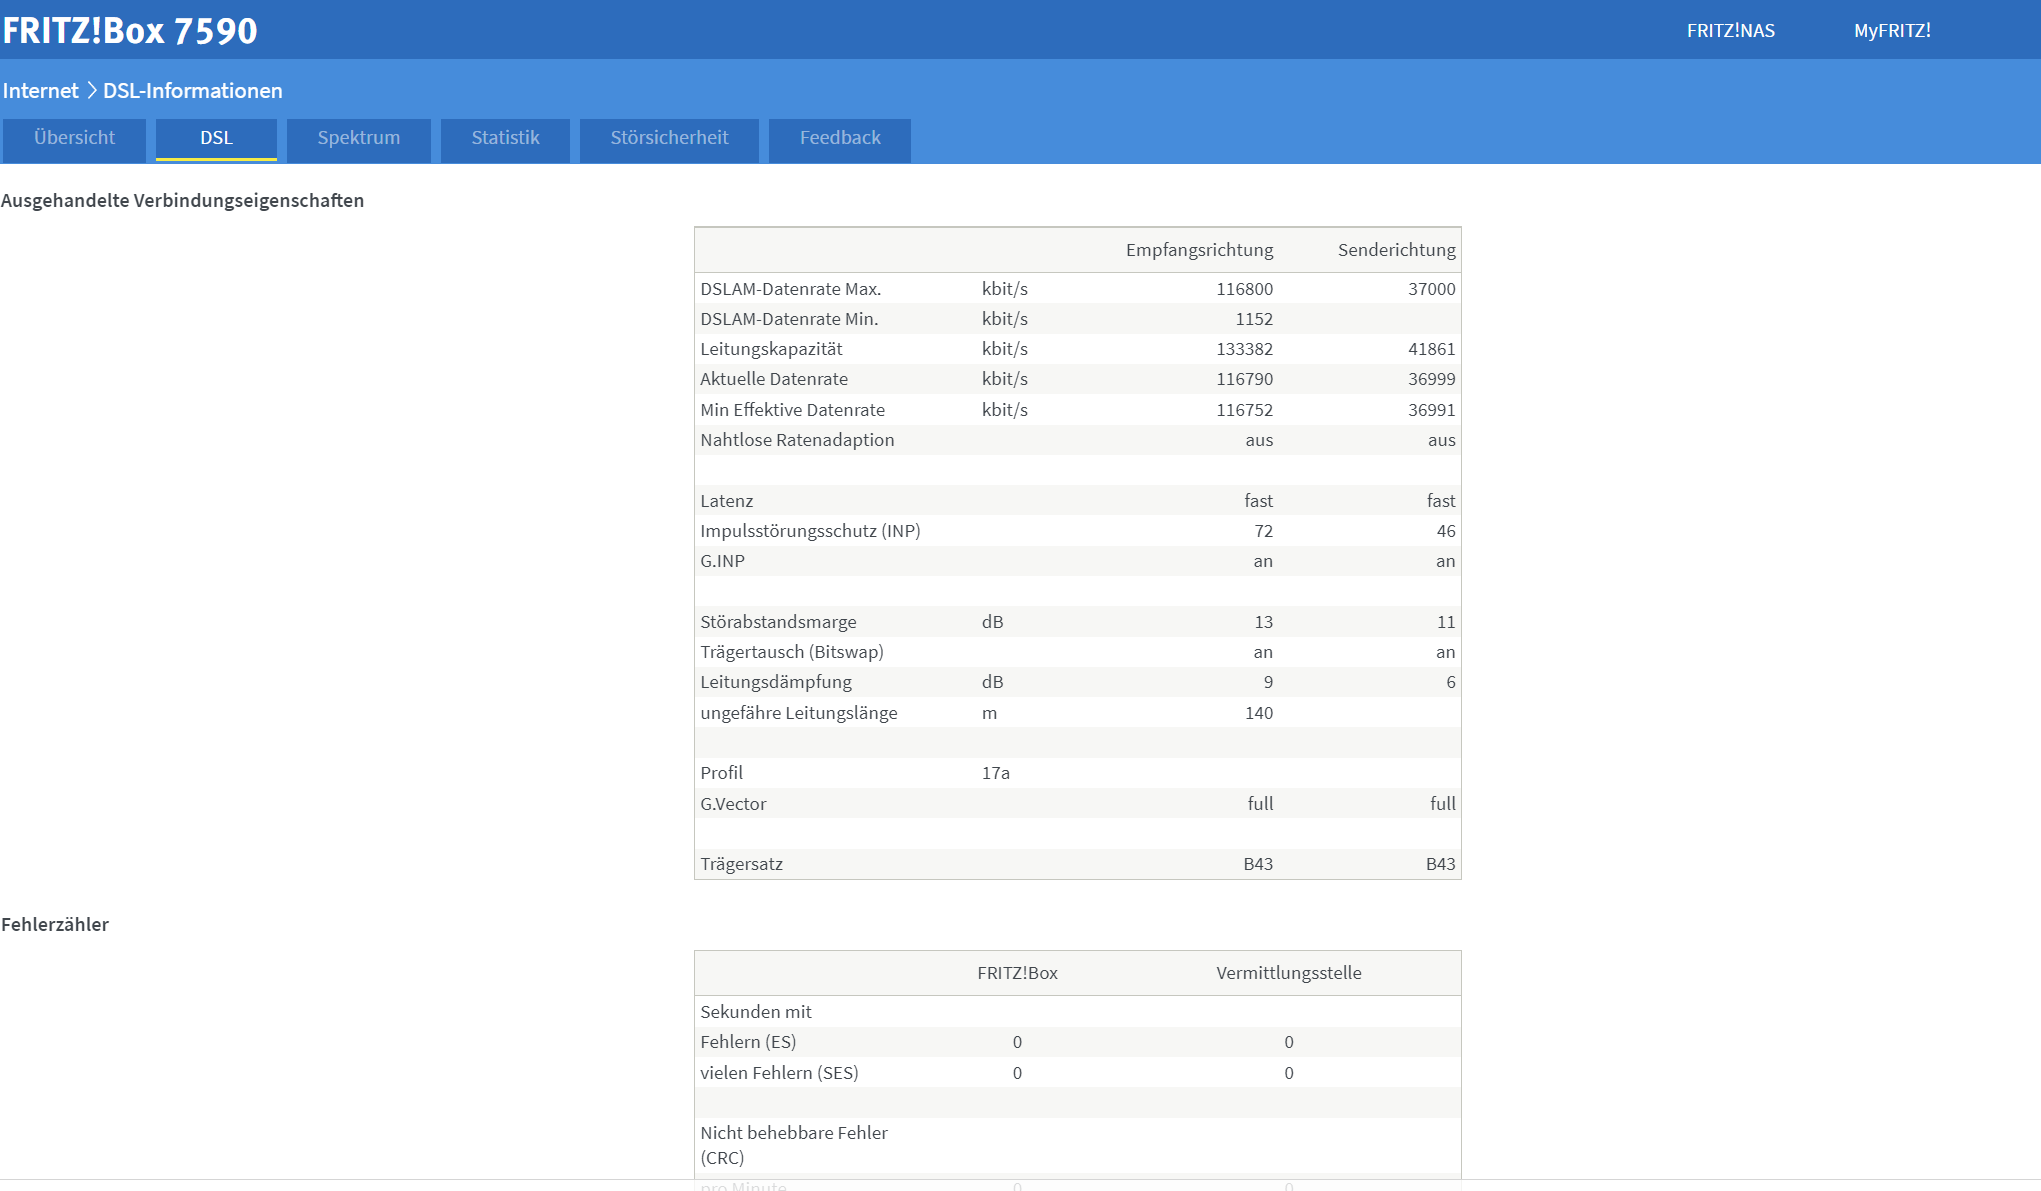Viewport: 2041px width, 1191px height.
Task: Click the breadcrumb chevron arrow
Action: pyautogui.click(x=91, y=91)
